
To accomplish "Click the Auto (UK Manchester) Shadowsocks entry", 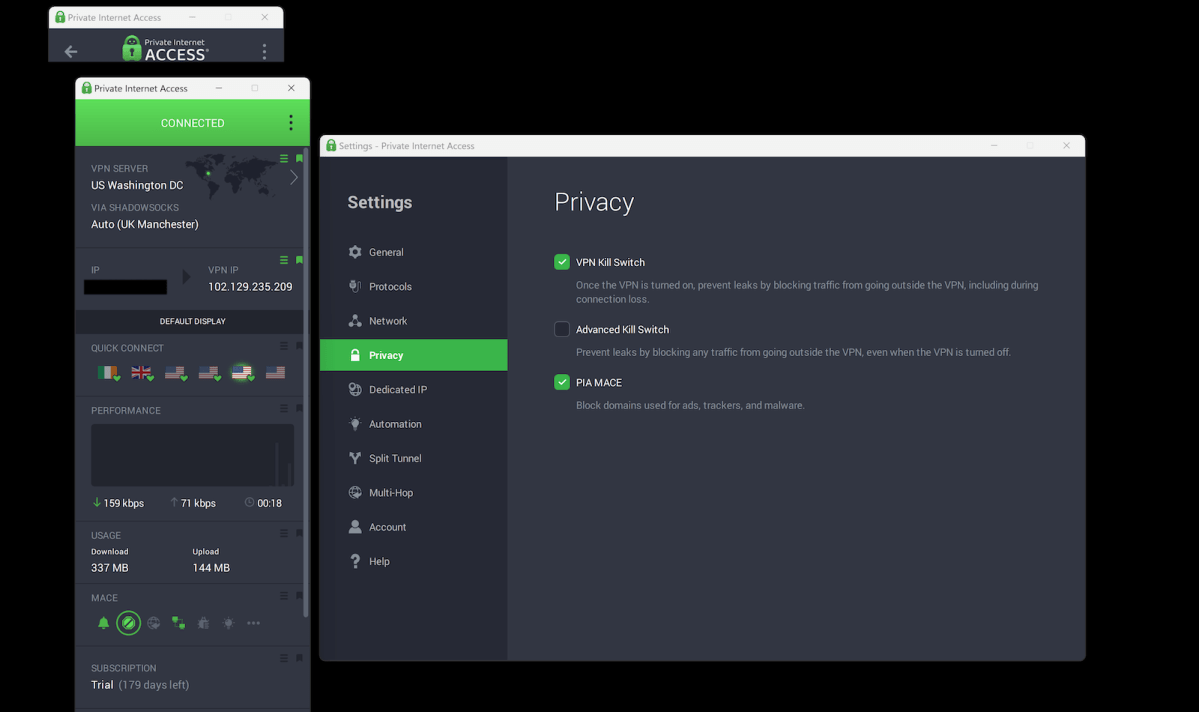I will click(x=145, y=224).
